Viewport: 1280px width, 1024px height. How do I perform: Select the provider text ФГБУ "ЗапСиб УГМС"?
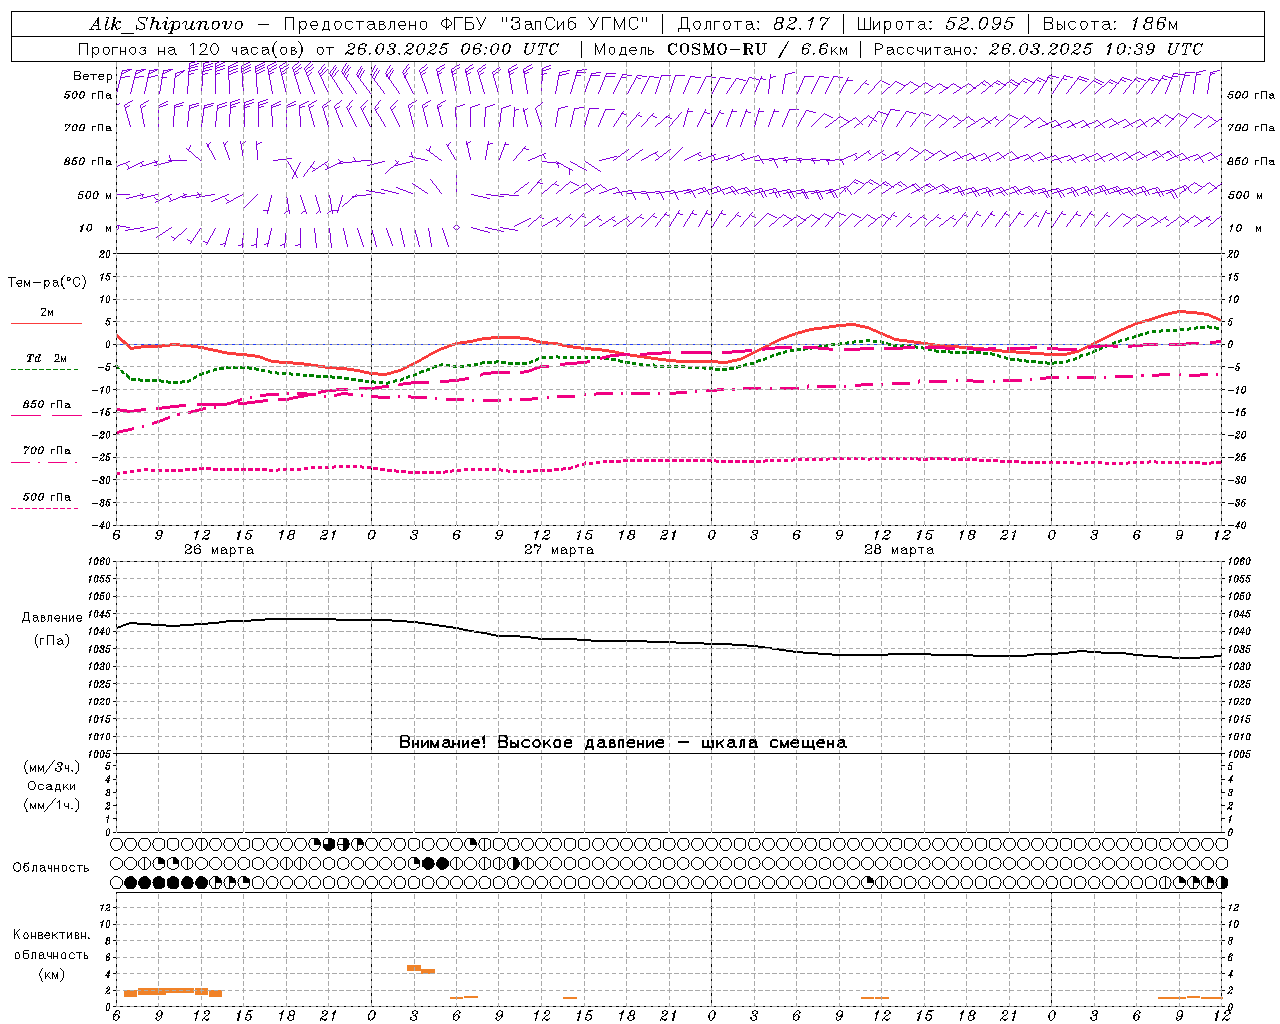click(x=544, y=24)
